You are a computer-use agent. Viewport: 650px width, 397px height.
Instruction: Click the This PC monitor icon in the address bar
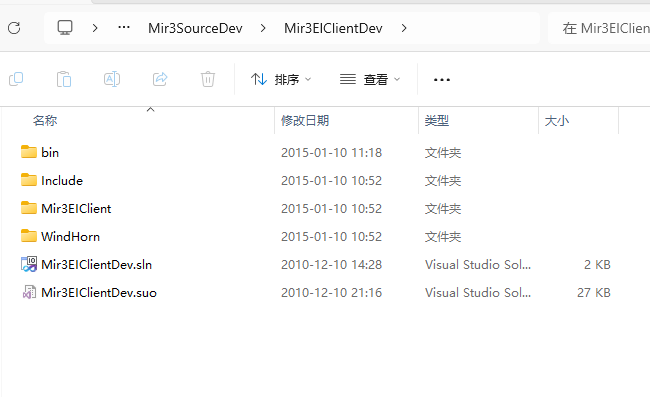65,28
